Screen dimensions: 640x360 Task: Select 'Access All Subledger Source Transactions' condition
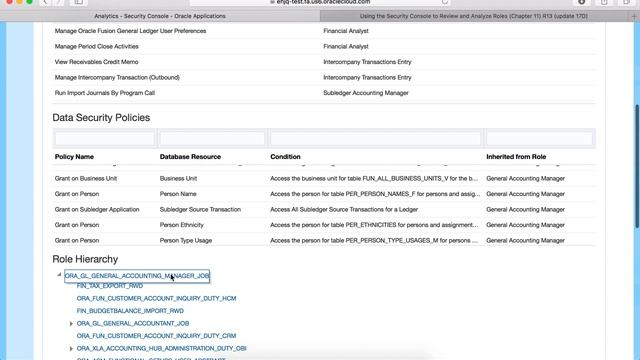[344, 210]
